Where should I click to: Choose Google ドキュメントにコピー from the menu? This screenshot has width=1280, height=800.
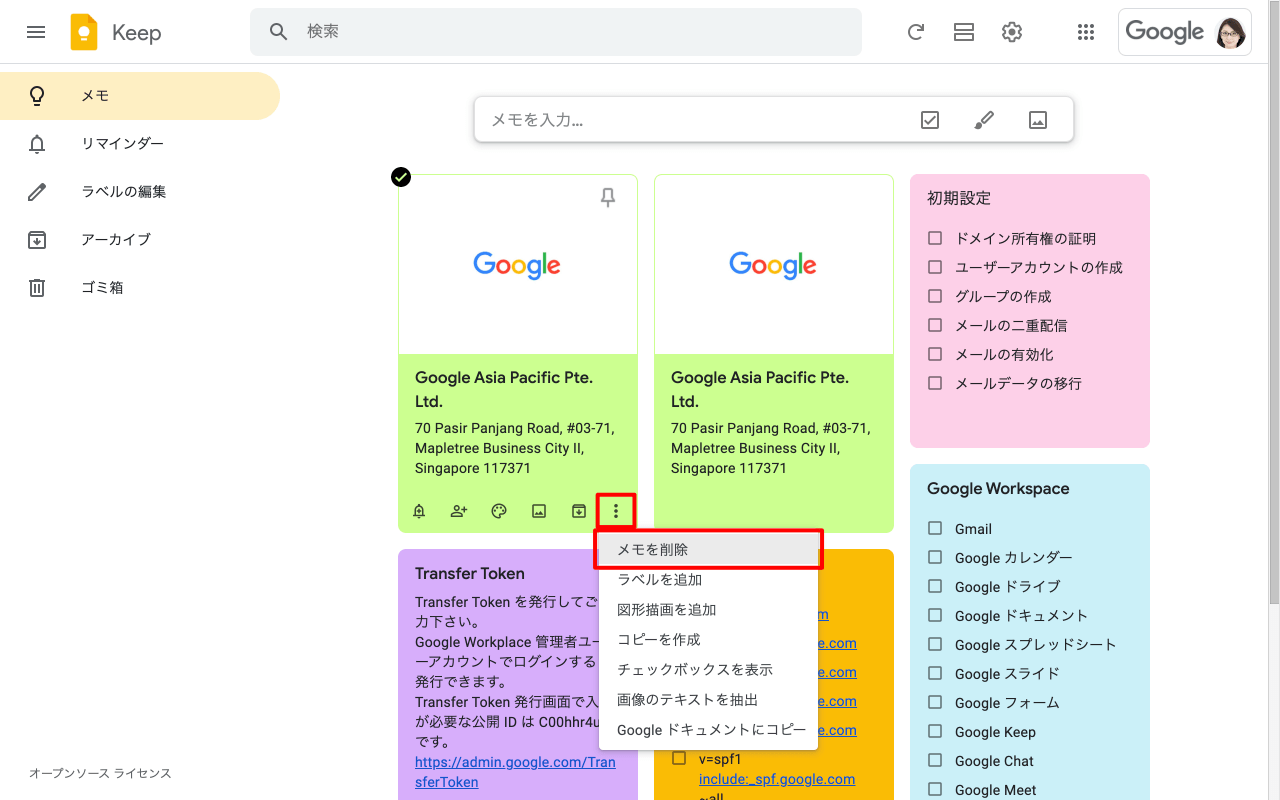pos(708,730)
